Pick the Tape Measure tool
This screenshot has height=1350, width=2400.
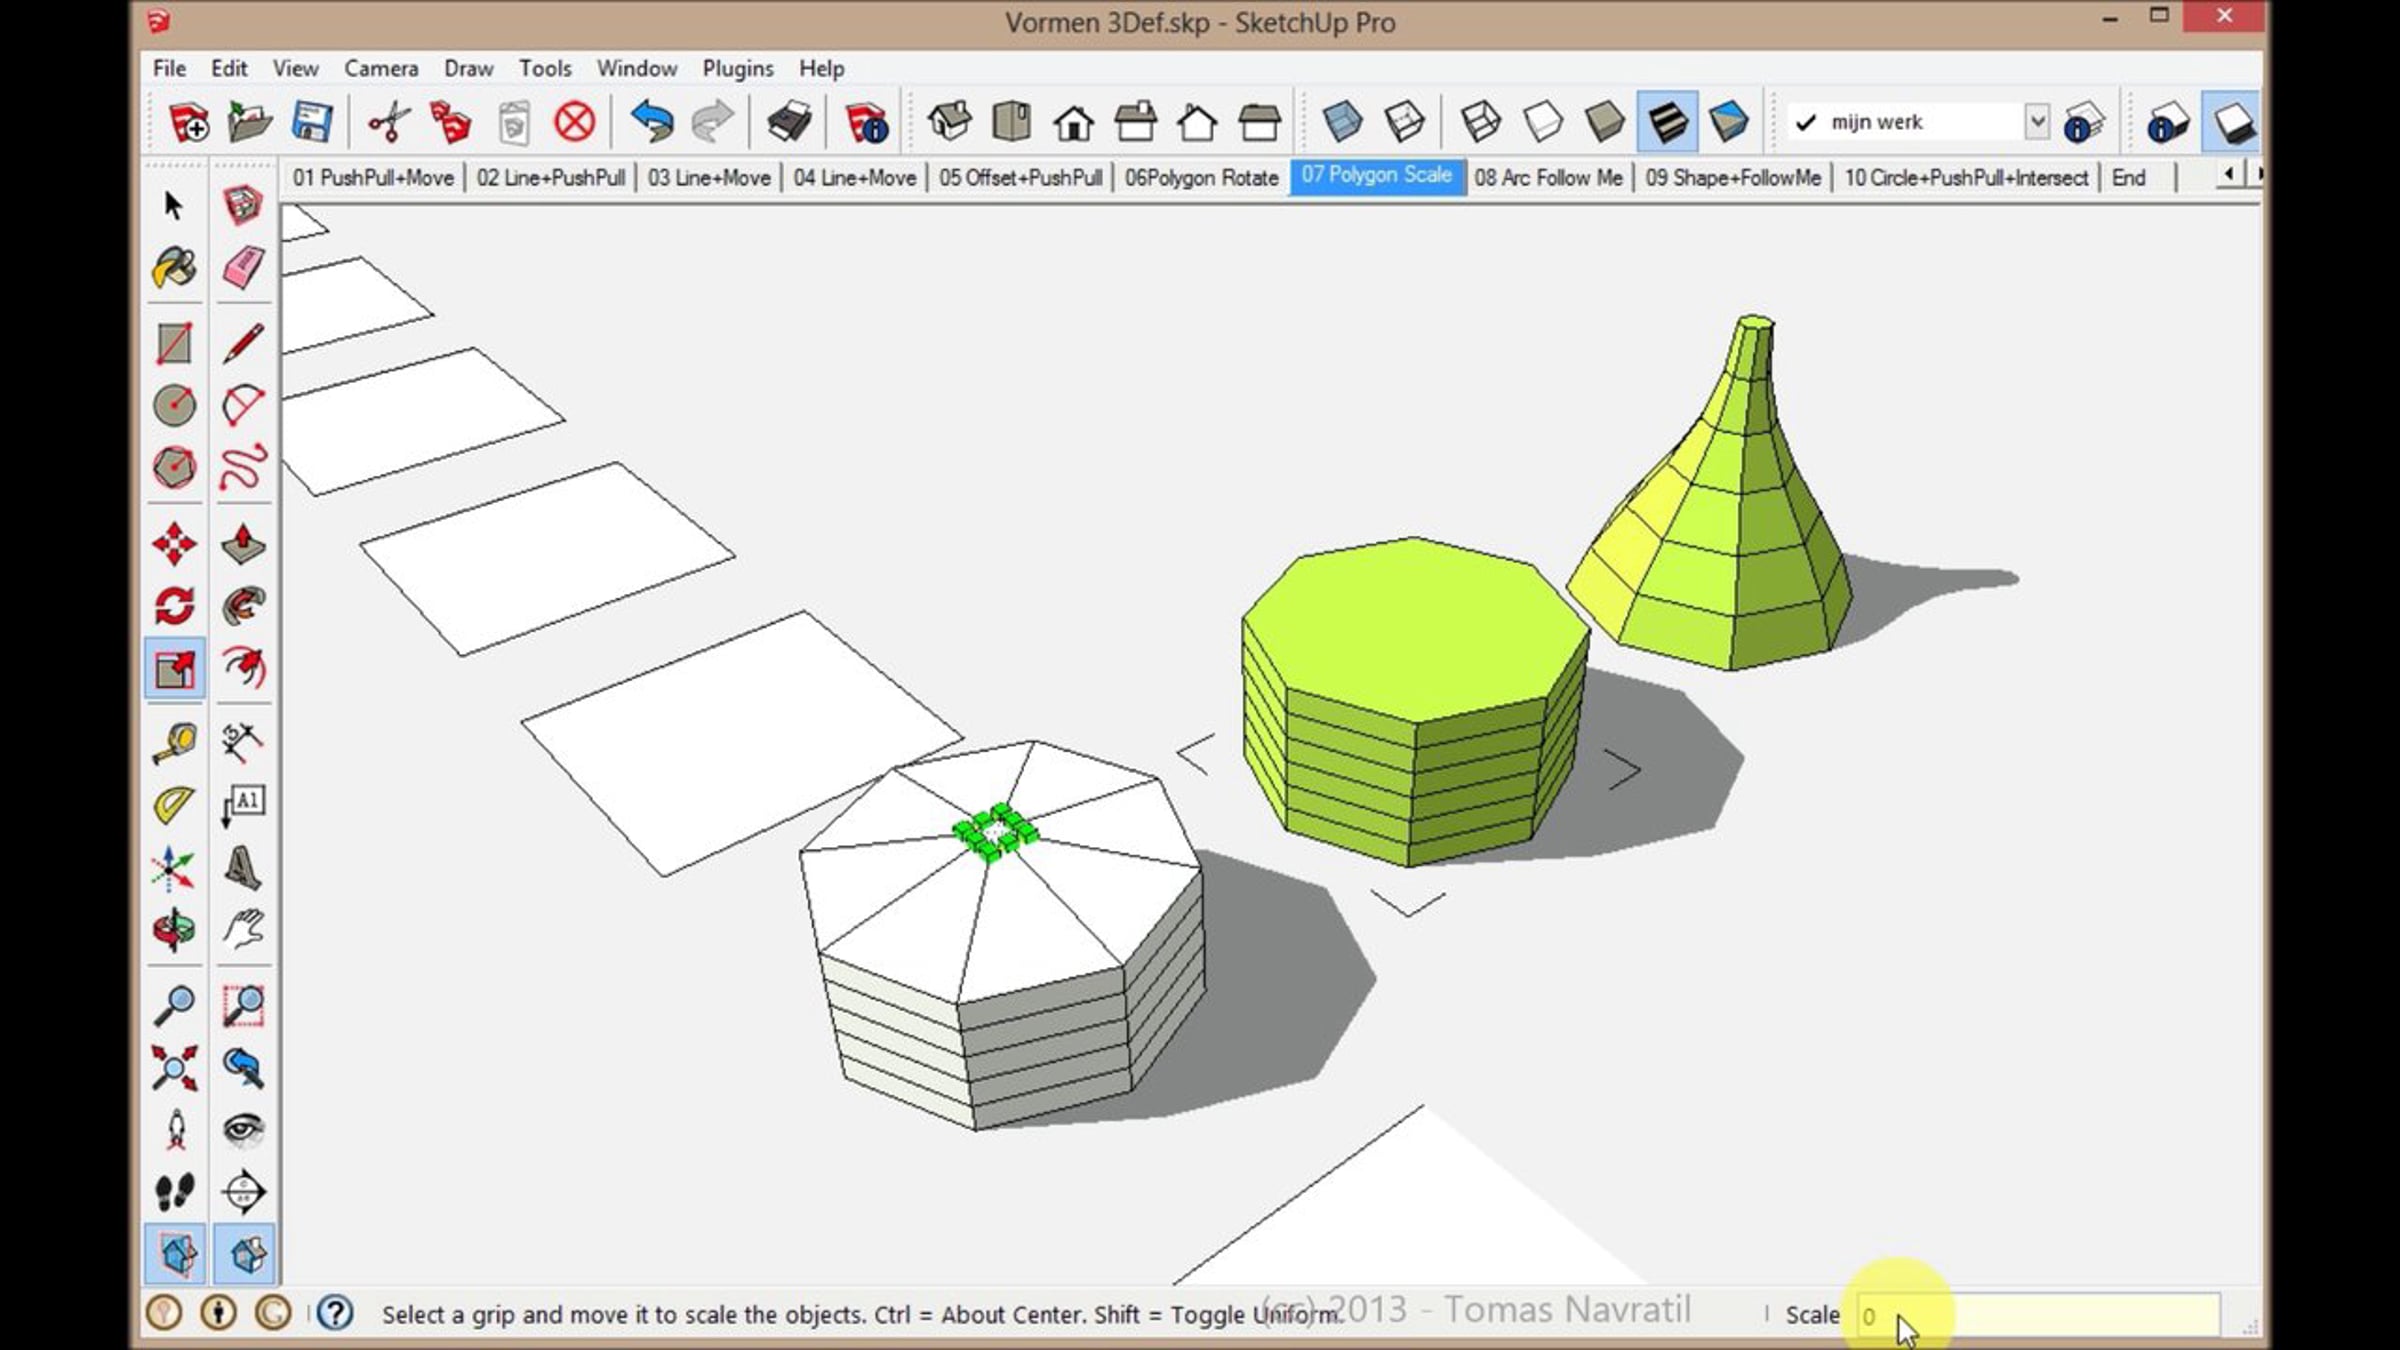(174, 743)
